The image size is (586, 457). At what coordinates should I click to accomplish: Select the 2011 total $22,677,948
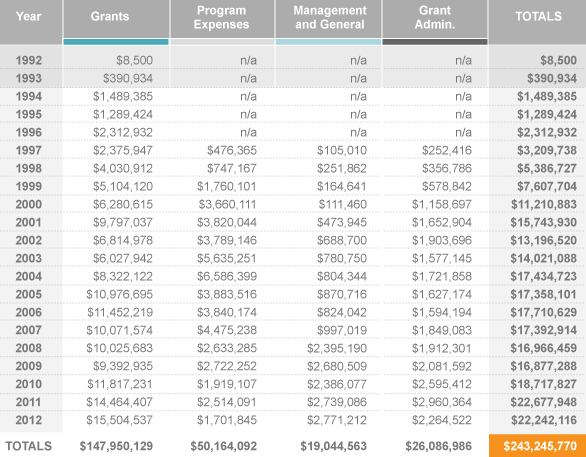(544, 402)
